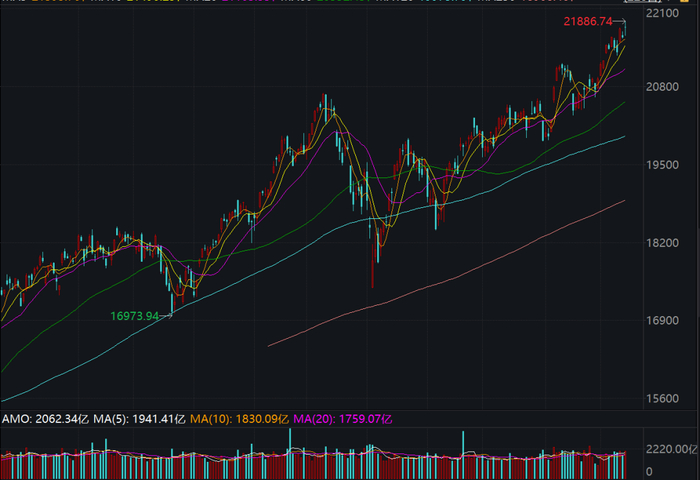
Task: Click the green 16973.94 low price label
Action: coord(134,316)
